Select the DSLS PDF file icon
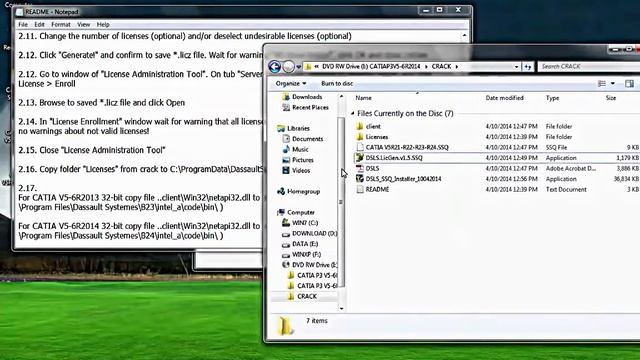This screenshot has width=640, height=360. click(360, 168)
